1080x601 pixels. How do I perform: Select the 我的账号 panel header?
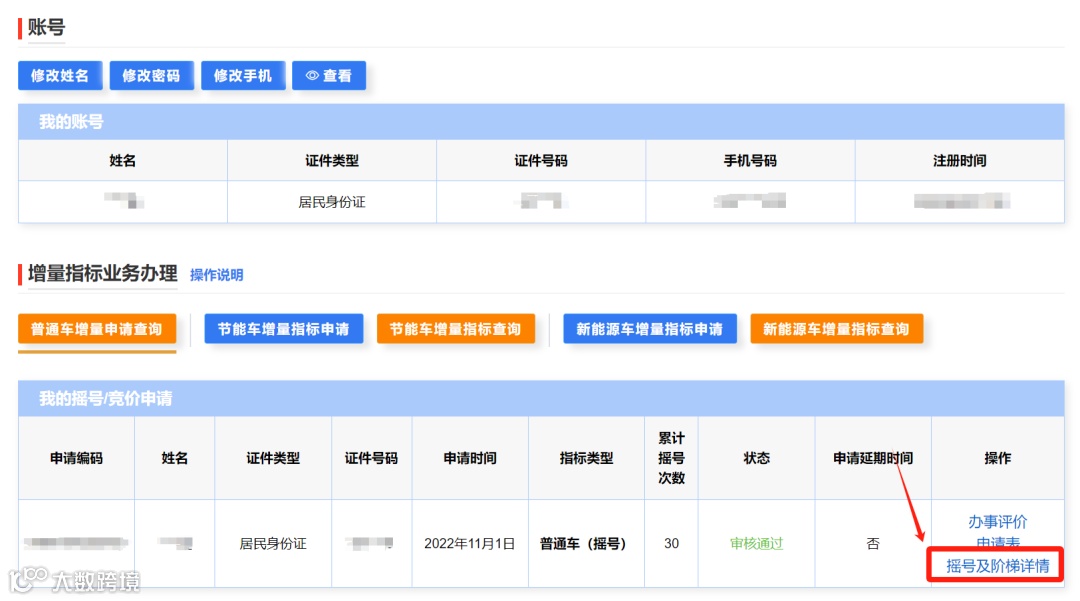click(541, 122)
